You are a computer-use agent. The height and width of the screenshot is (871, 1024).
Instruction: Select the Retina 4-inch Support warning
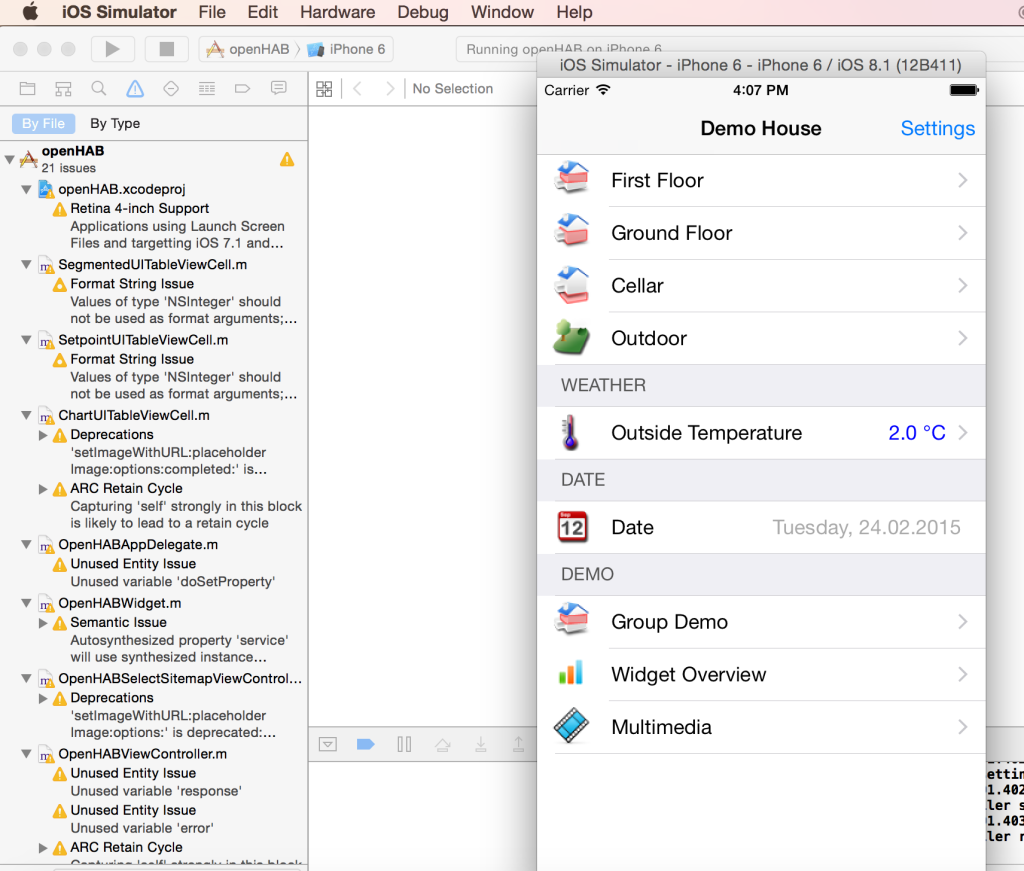pos(176,225)
